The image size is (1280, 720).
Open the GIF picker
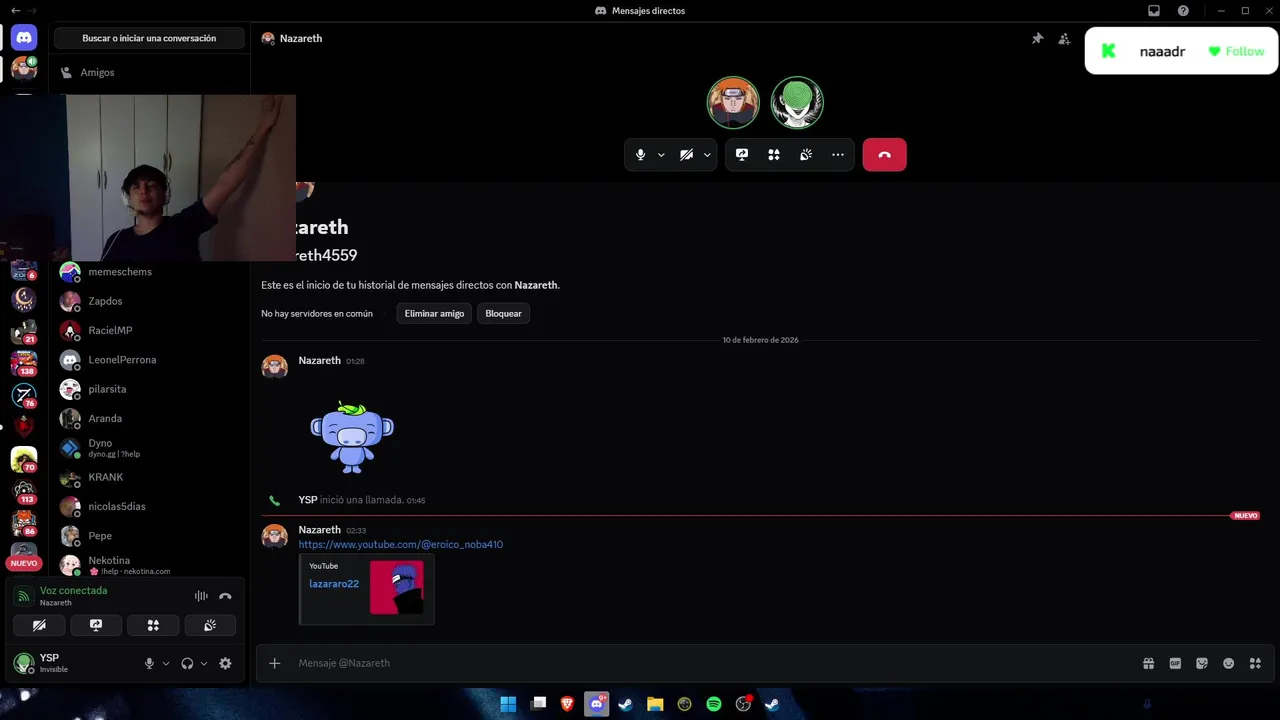click(1175, 663)
